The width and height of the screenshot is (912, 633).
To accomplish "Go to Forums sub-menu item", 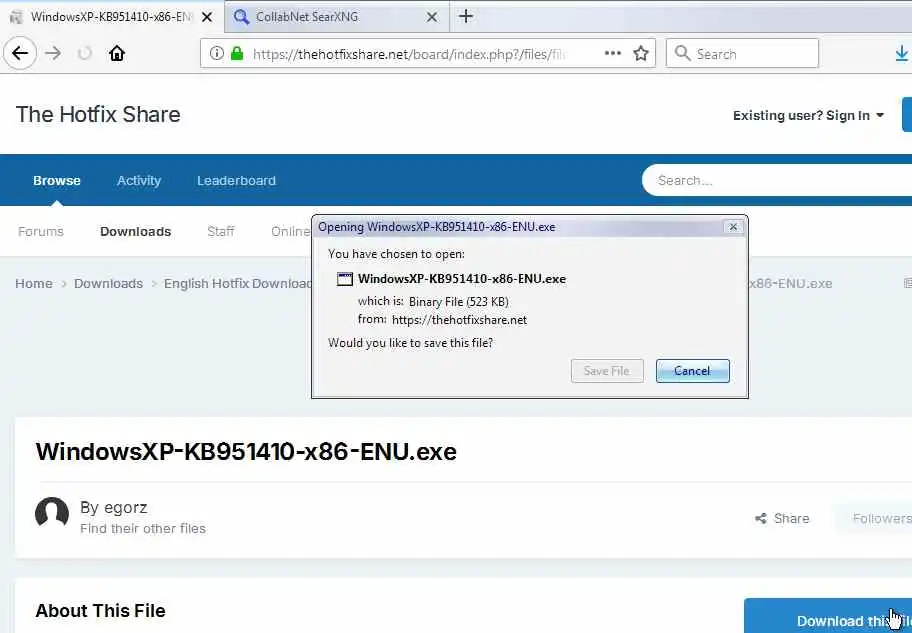I will point(41,232).
